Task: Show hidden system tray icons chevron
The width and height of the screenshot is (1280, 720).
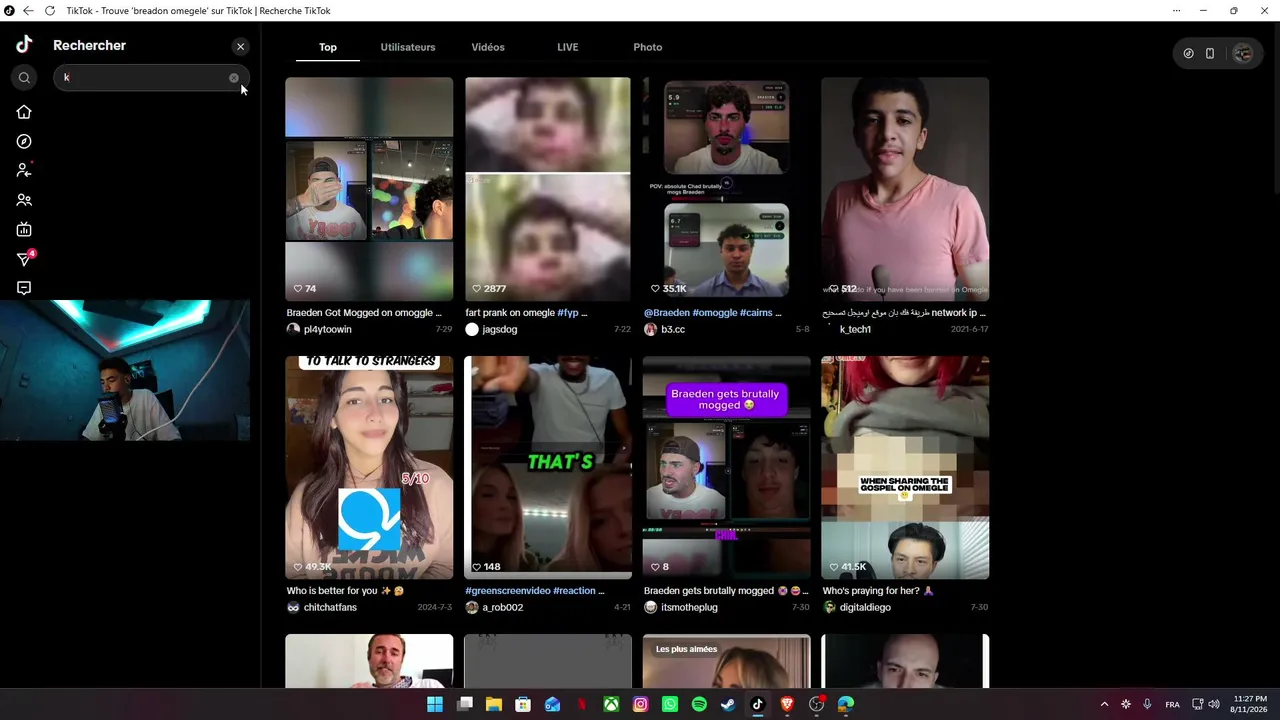Action: point(1104,704)
